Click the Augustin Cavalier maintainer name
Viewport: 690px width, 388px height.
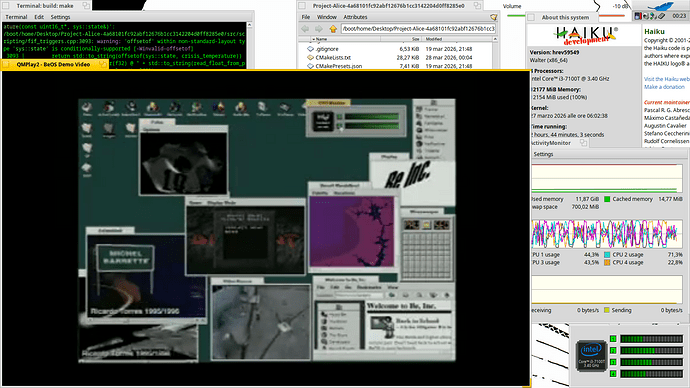coord(665,126)
